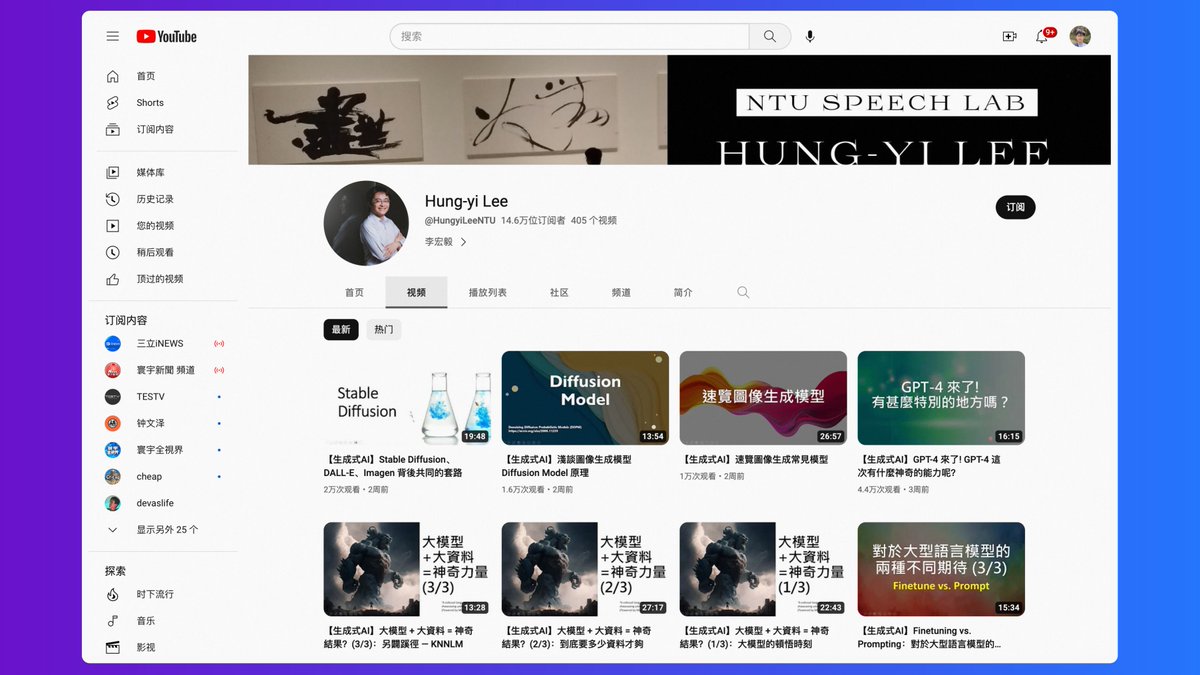Open the create video icon
The height and width of the screenshot is (675, 1200).
point(1009,36)
